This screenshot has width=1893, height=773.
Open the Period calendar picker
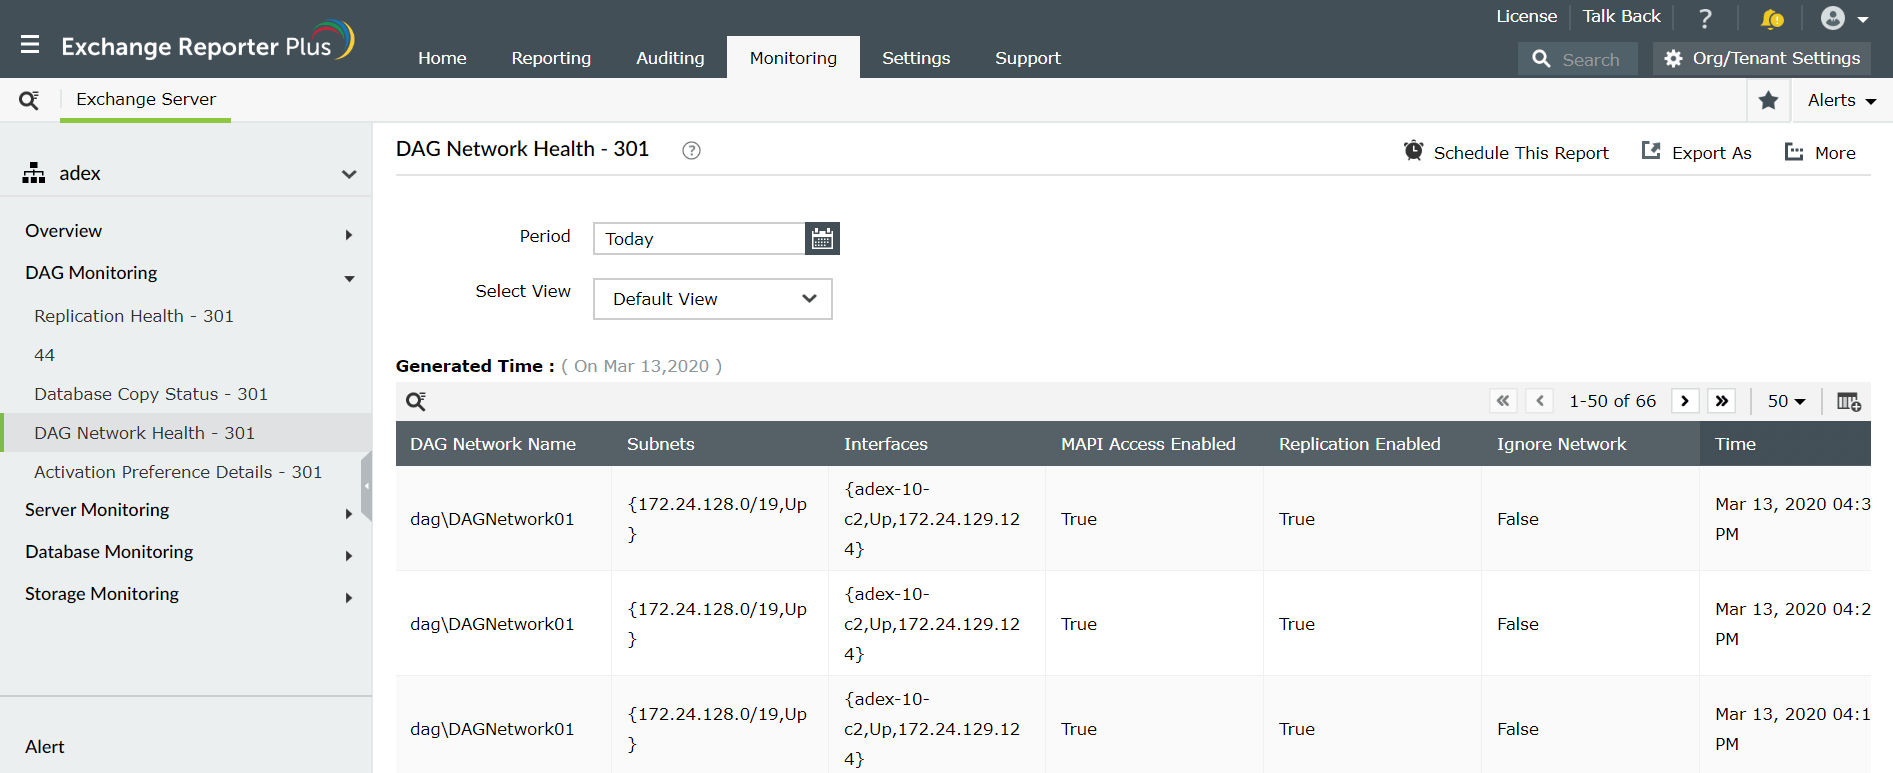click(822, 238)
